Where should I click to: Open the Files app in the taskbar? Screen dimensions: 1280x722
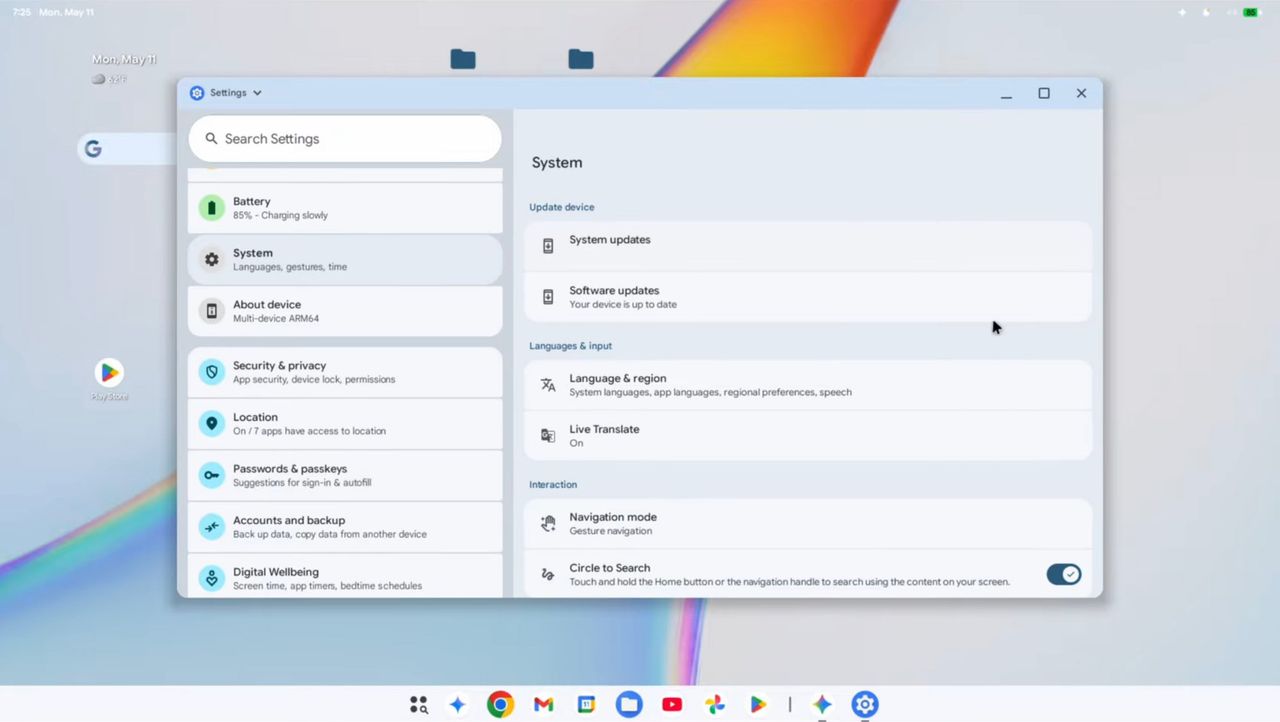click(629, 705)
